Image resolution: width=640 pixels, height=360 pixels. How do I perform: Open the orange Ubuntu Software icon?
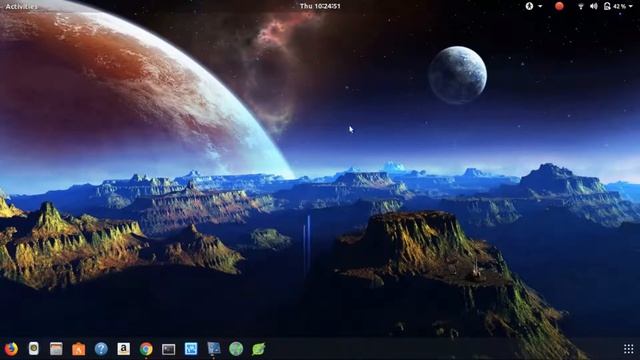click(79, 349)
